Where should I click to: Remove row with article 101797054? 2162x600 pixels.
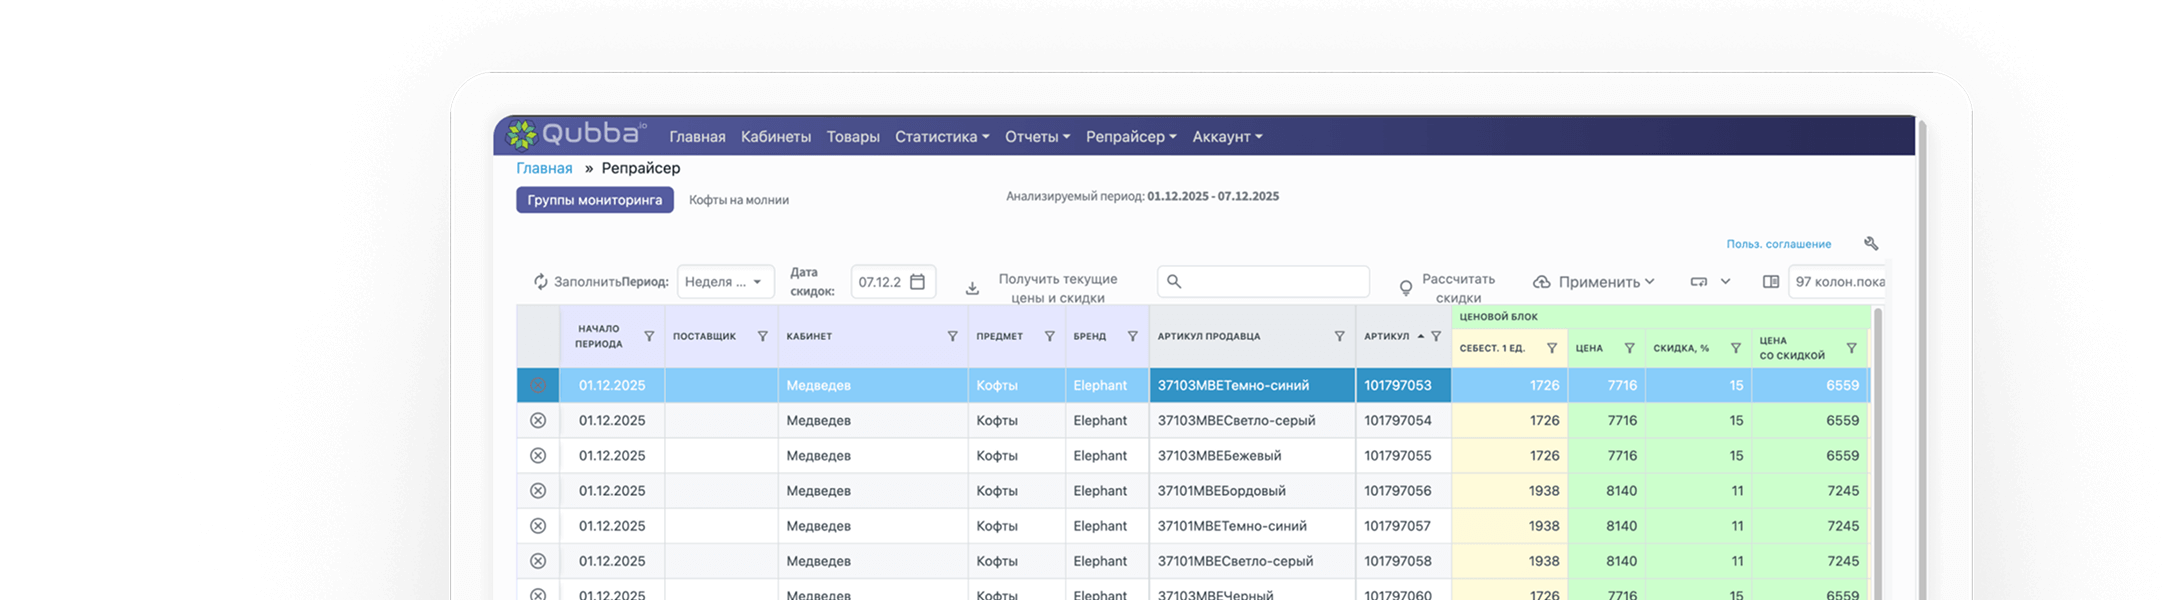coord(538,421)
